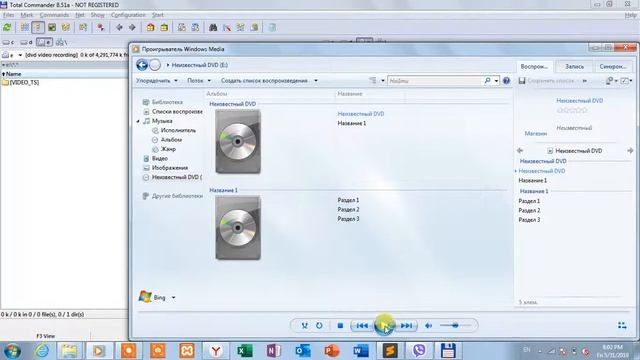This screenshot has height=360, width=640.
Task: Open the Help menu in Total Commander
Action: click(631, 15)
